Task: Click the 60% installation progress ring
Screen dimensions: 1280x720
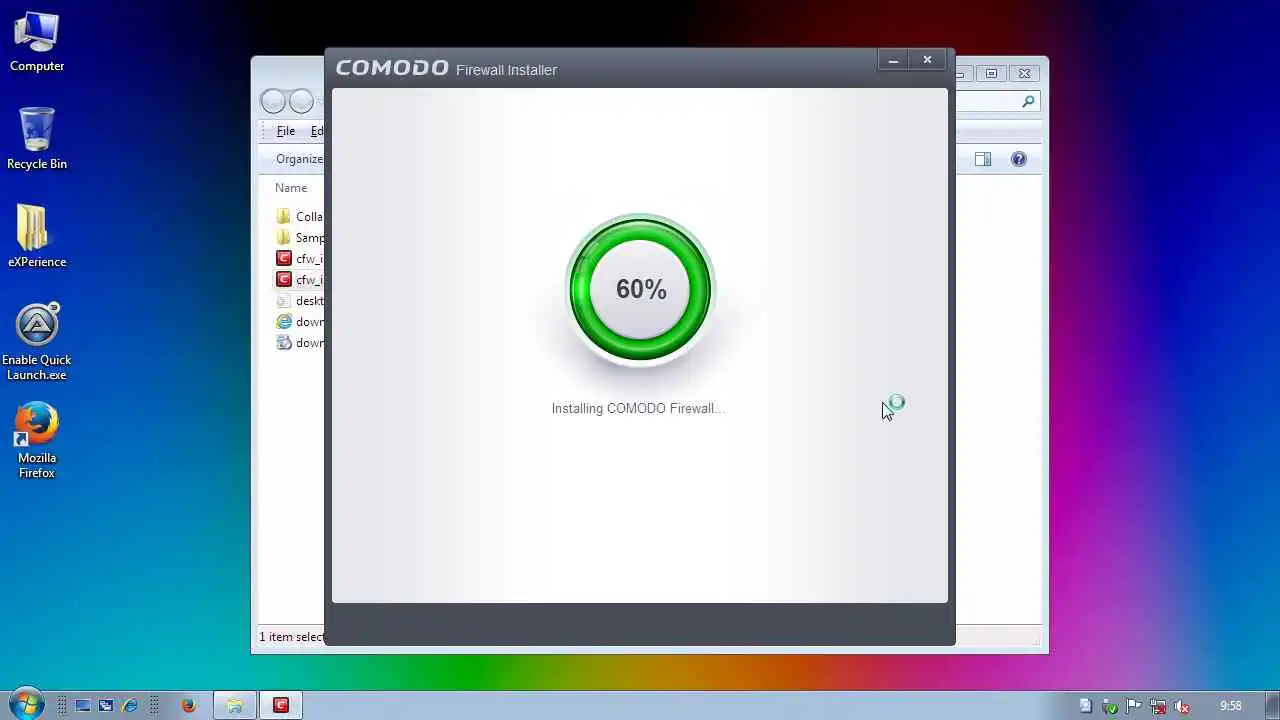Action: 640,289
